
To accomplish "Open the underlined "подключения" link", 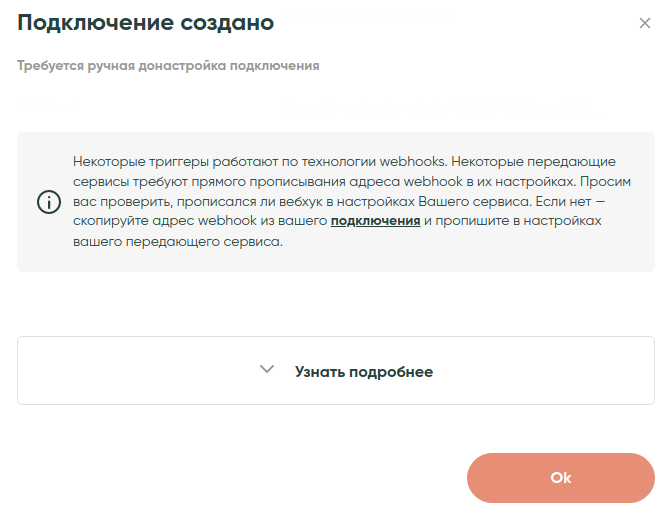I will pyautogui.click(x=375, y=221).
